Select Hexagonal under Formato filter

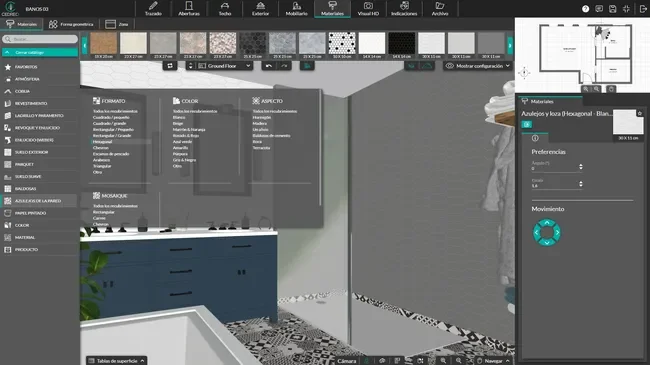click(x=102, y=141)
